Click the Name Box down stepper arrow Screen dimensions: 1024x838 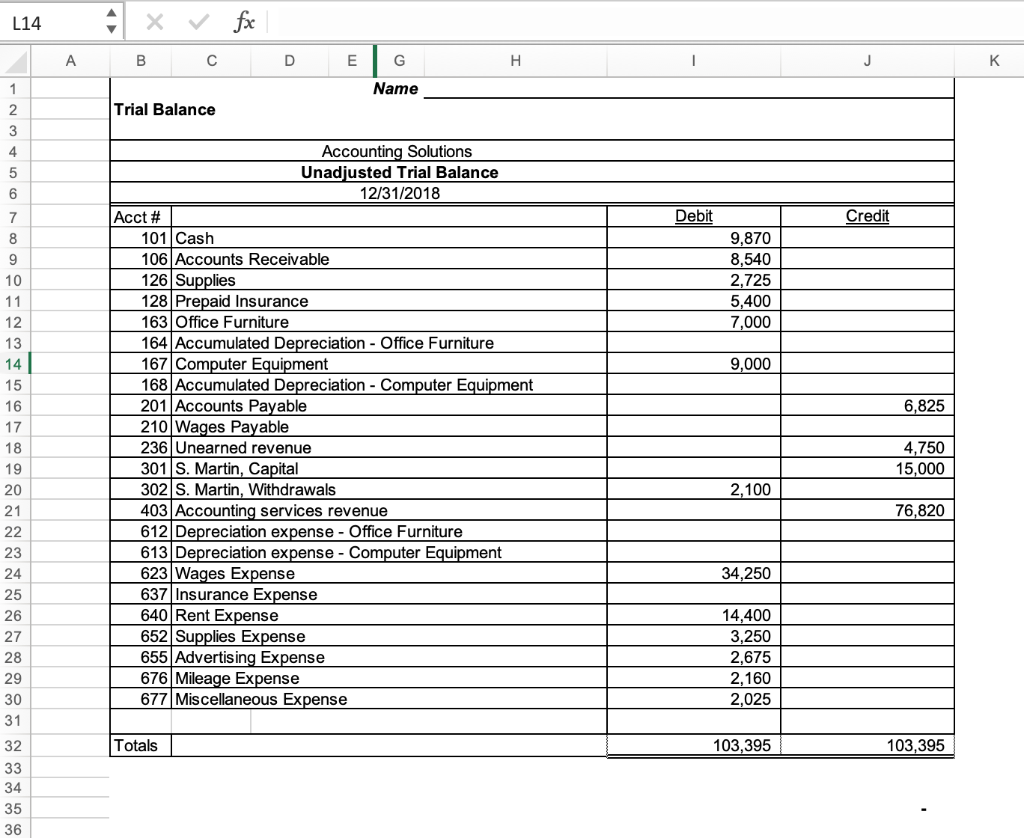(x=109, y=27)
